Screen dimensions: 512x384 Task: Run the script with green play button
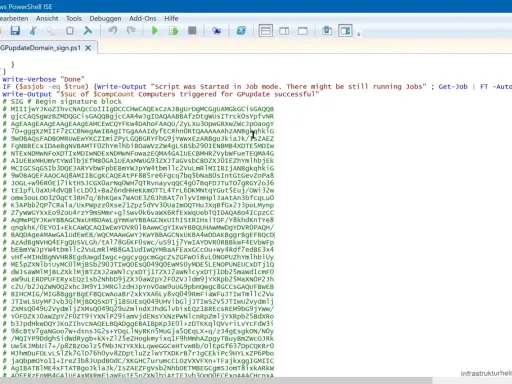(x=155, y=31)
